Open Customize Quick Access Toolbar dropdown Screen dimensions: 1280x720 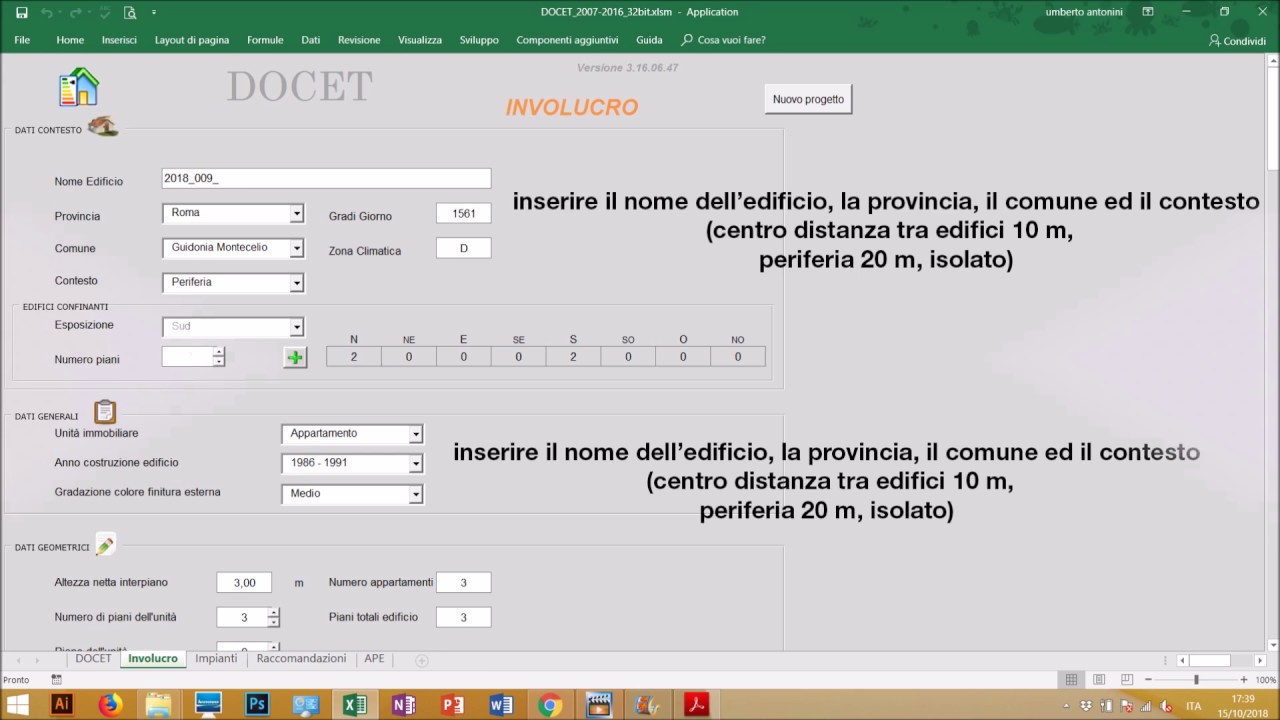(153, 12)
